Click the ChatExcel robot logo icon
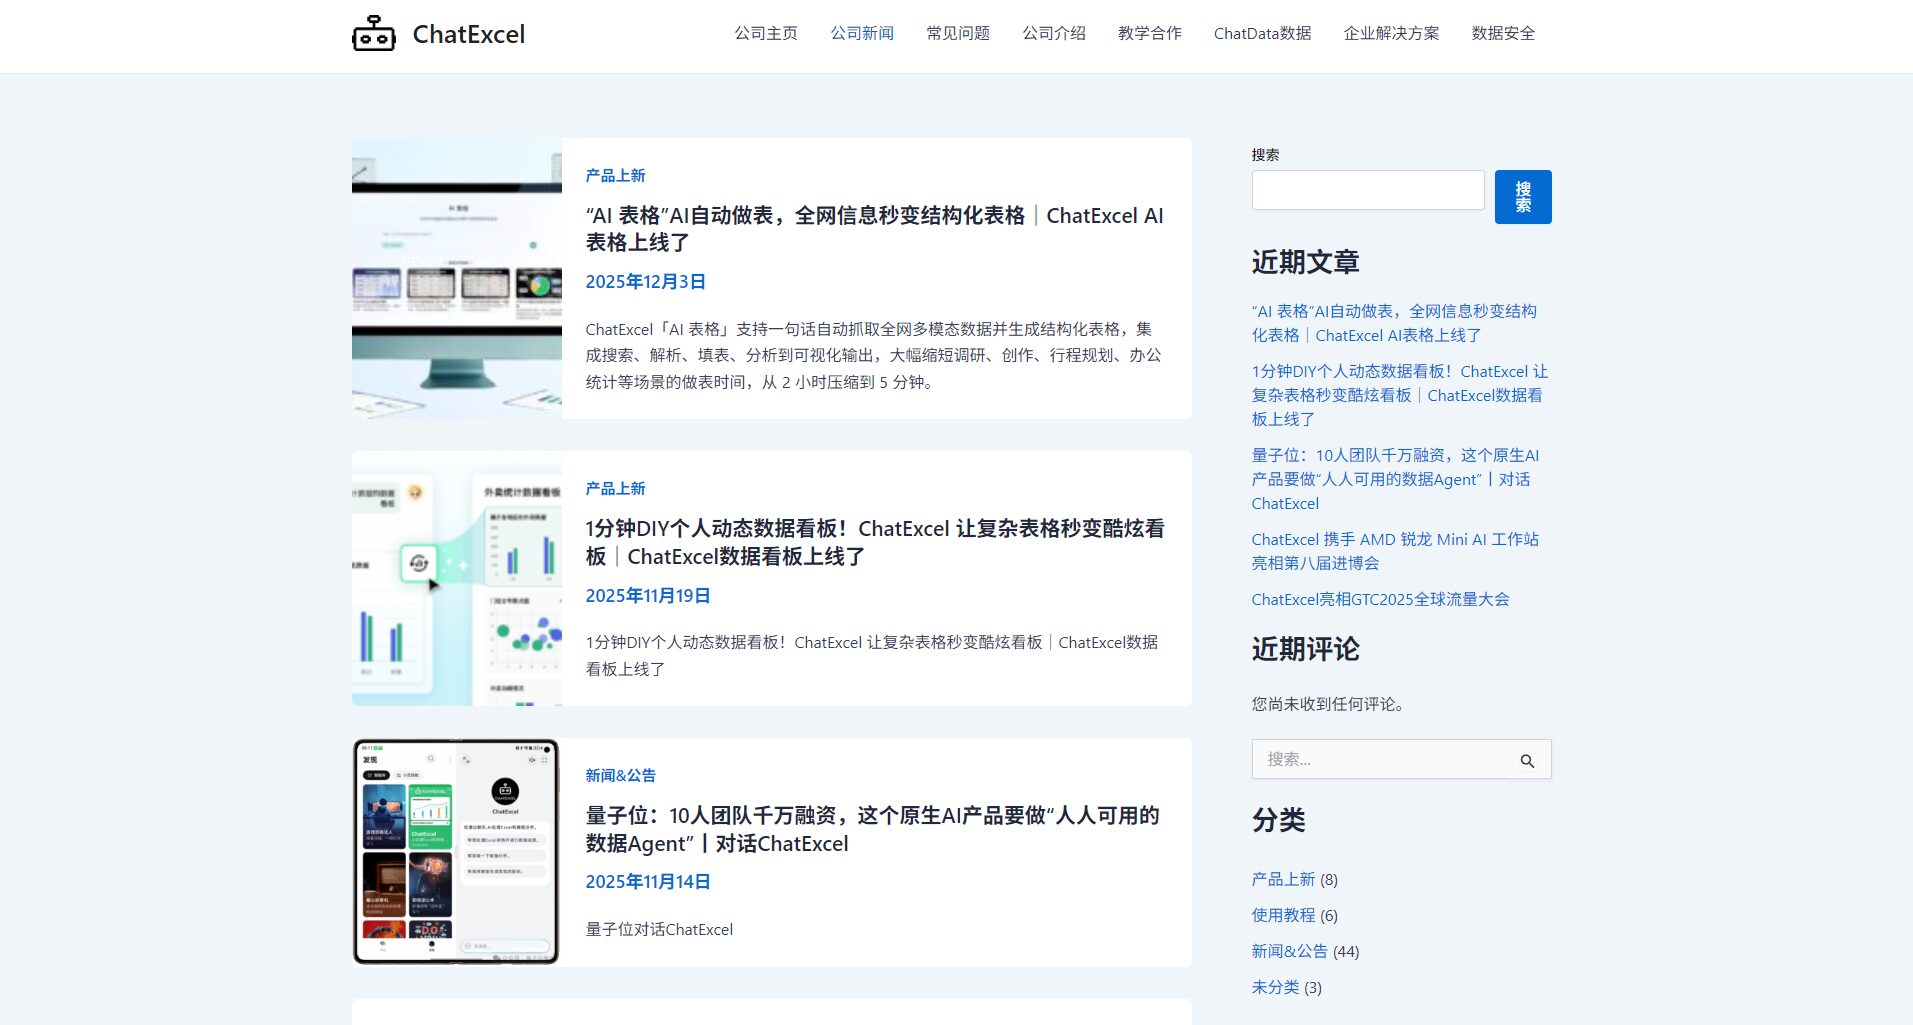Screen dimensions: 1913x1025 pyautogui.click(x=374, y=33)
